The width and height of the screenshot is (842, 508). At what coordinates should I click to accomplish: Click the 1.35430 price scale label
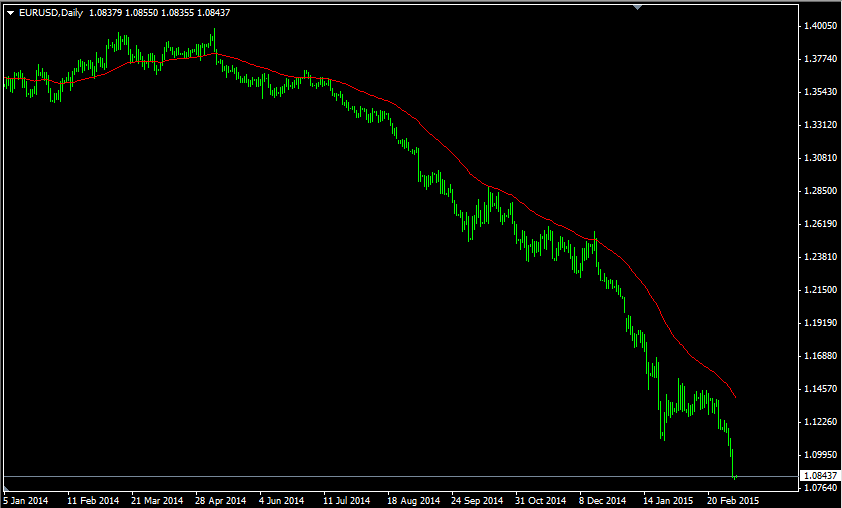point(820,91)
